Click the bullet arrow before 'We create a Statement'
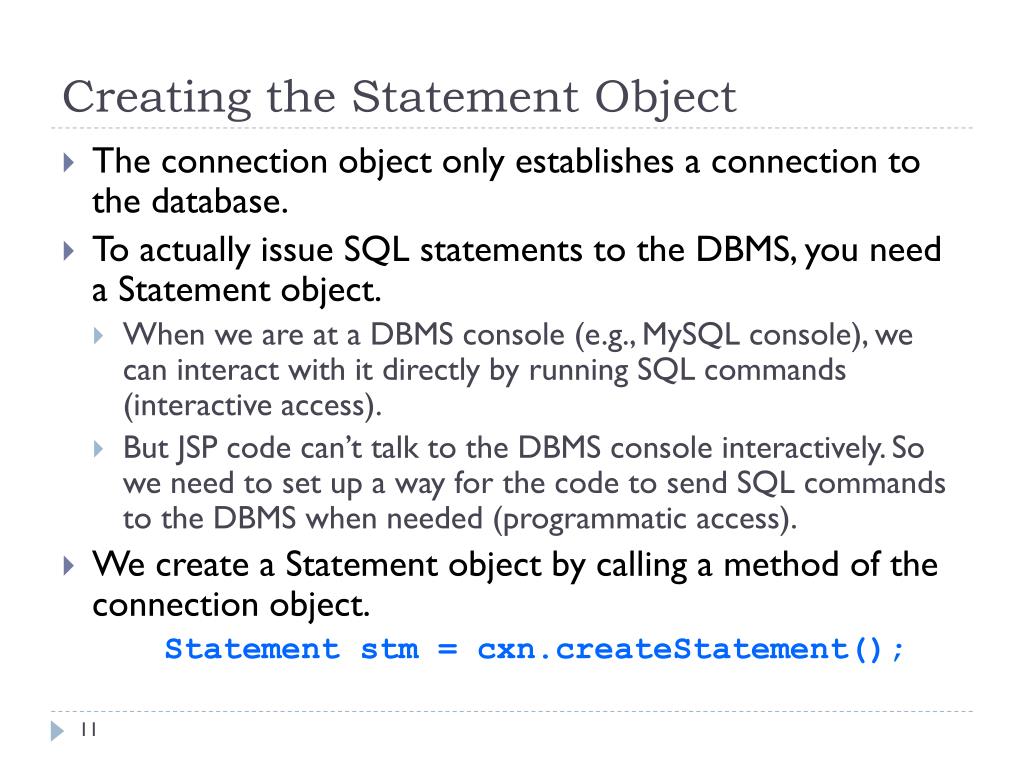Screen dimensions: 1024x768 pyautogui.click(x=69, y=565)
